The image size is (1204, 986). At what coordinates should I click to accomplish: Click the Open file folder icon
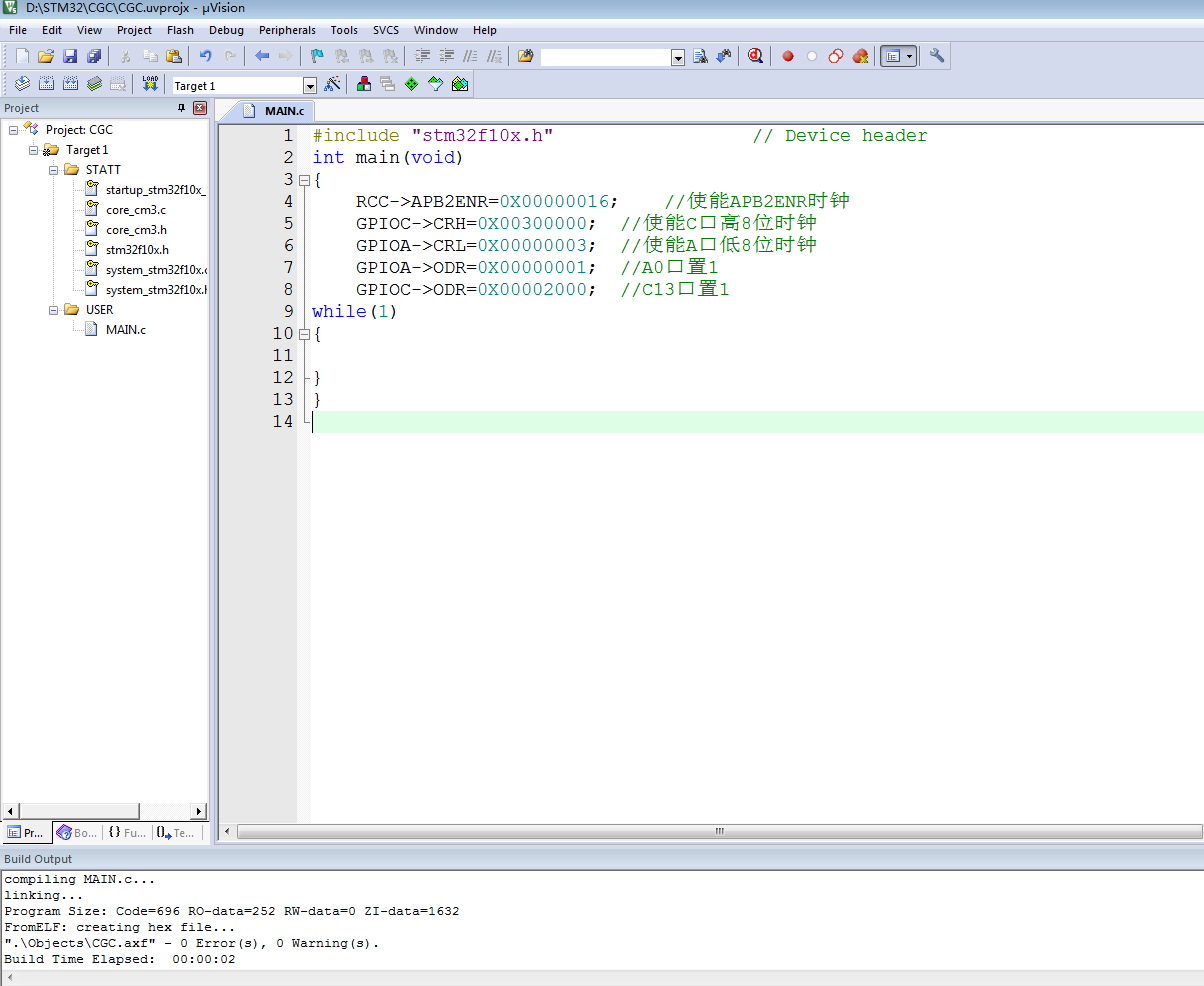point(45,56)
